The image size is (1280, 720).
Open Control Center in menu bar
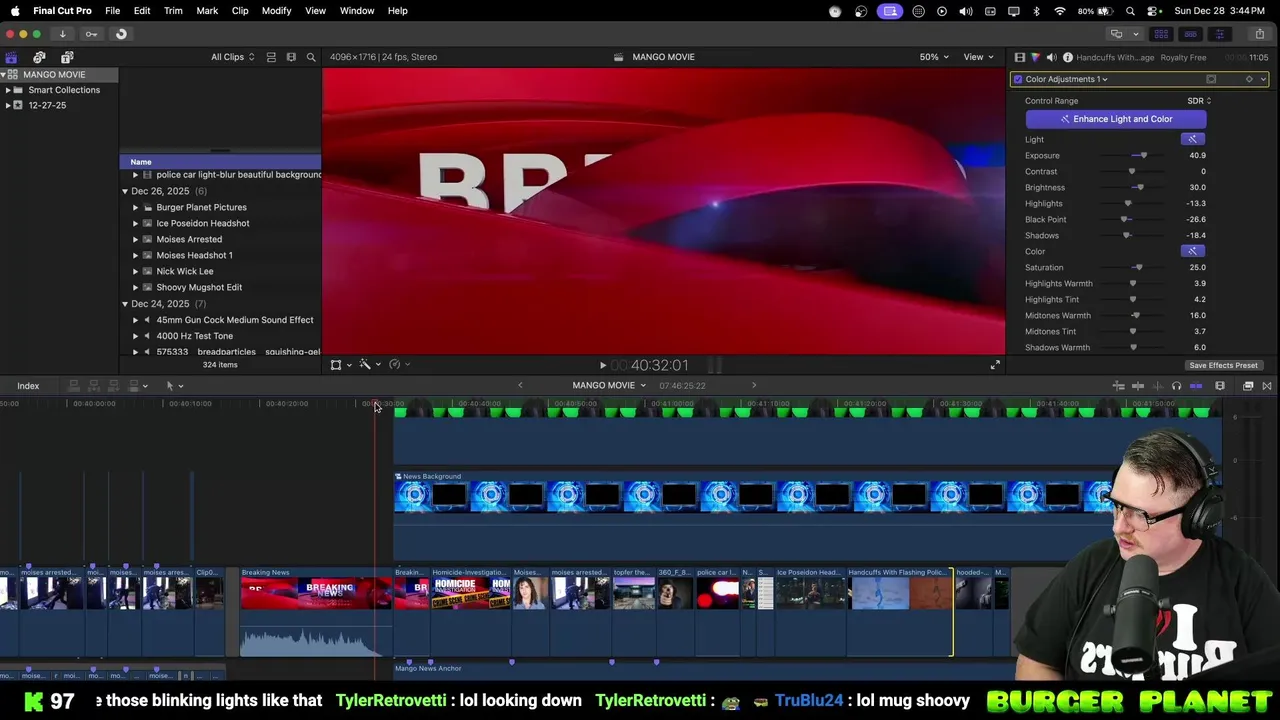pos(1153,11)
